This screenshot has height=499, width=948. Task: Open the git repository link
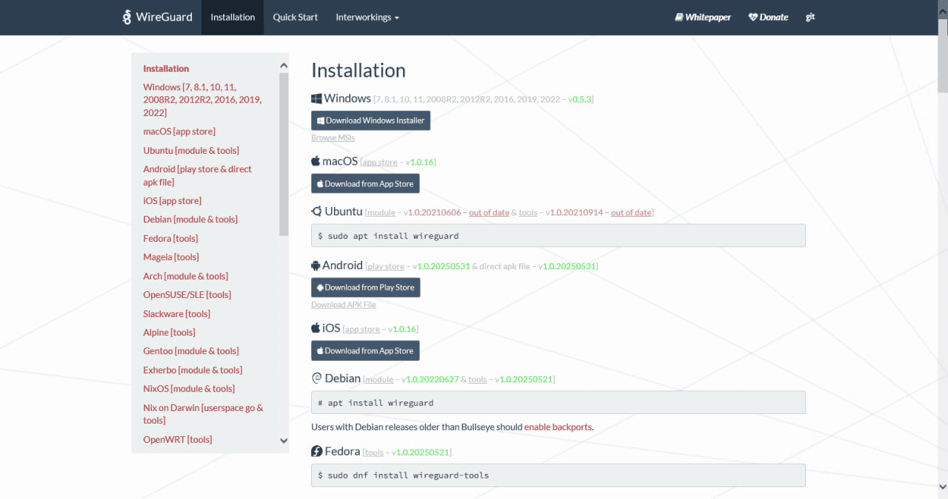coord(810,17)
